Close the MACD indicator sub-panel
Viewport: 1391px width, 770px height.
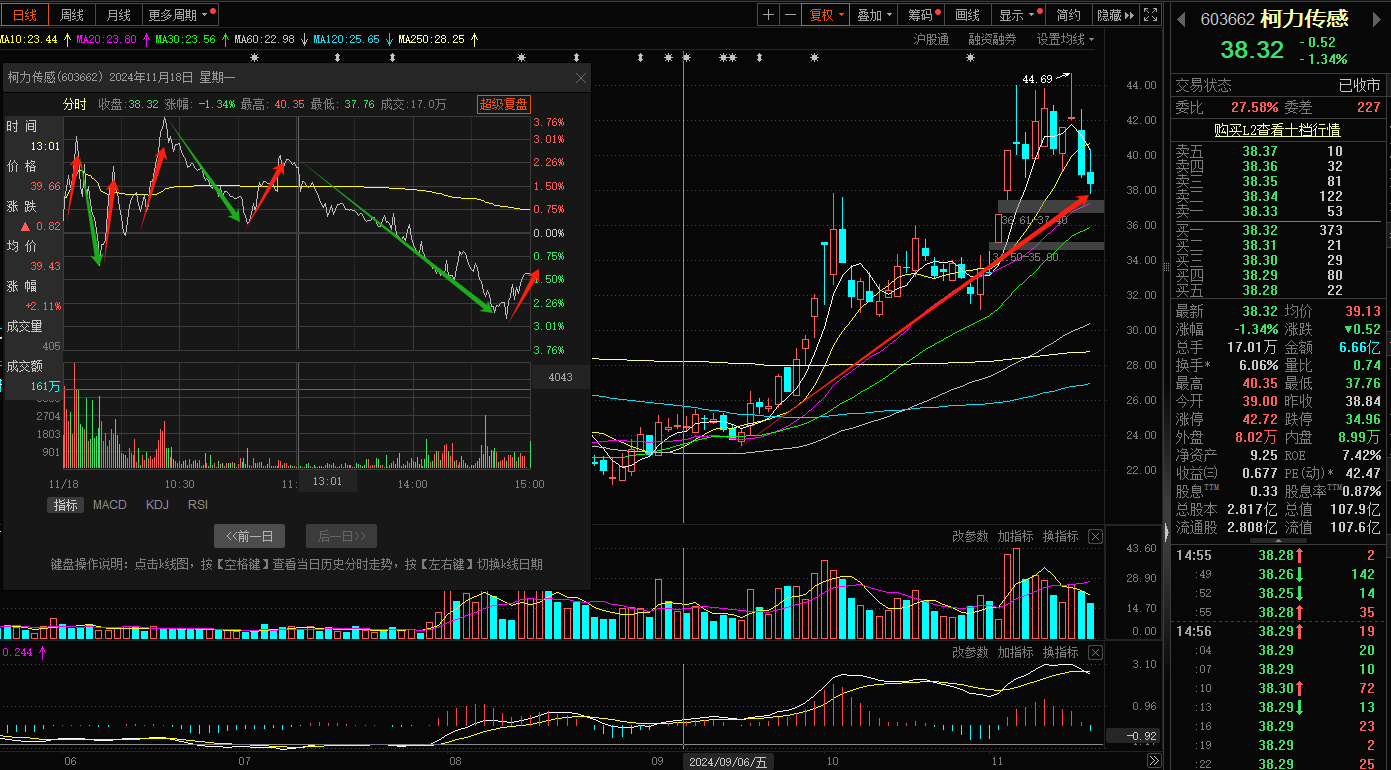[1095, 652]
